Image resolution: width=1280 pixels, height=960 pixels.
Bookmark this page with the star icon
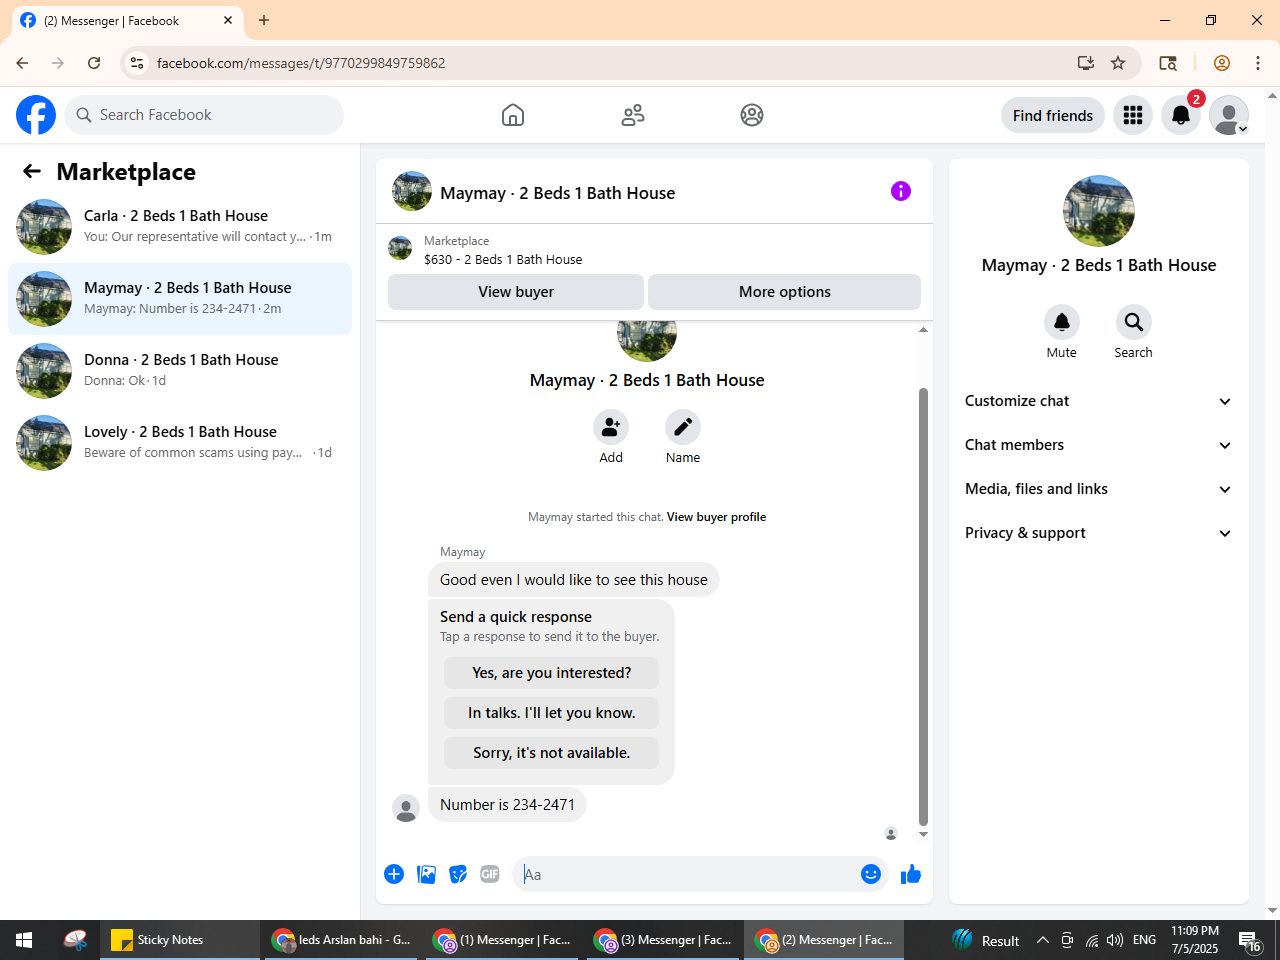click(x=1118, y=63)
